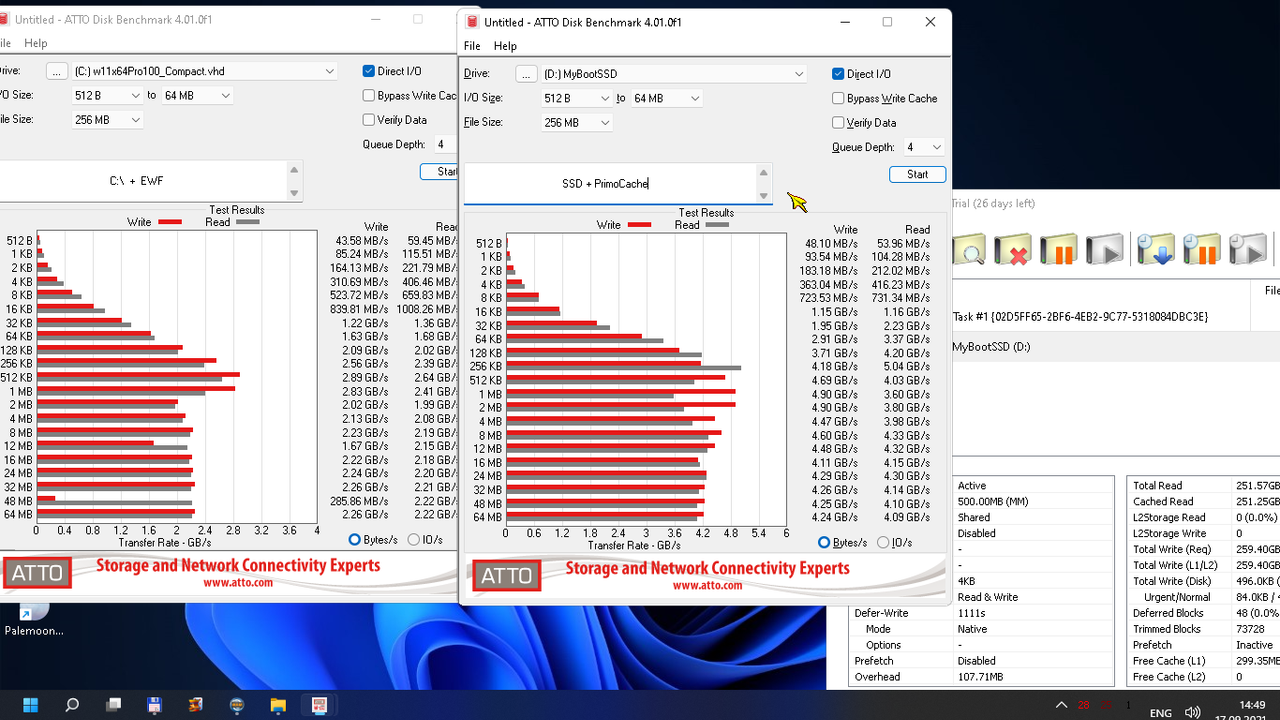Screen dimensions: 1280x720
Task: Open Task View on the taskbar
Action: tap(114, 704)
